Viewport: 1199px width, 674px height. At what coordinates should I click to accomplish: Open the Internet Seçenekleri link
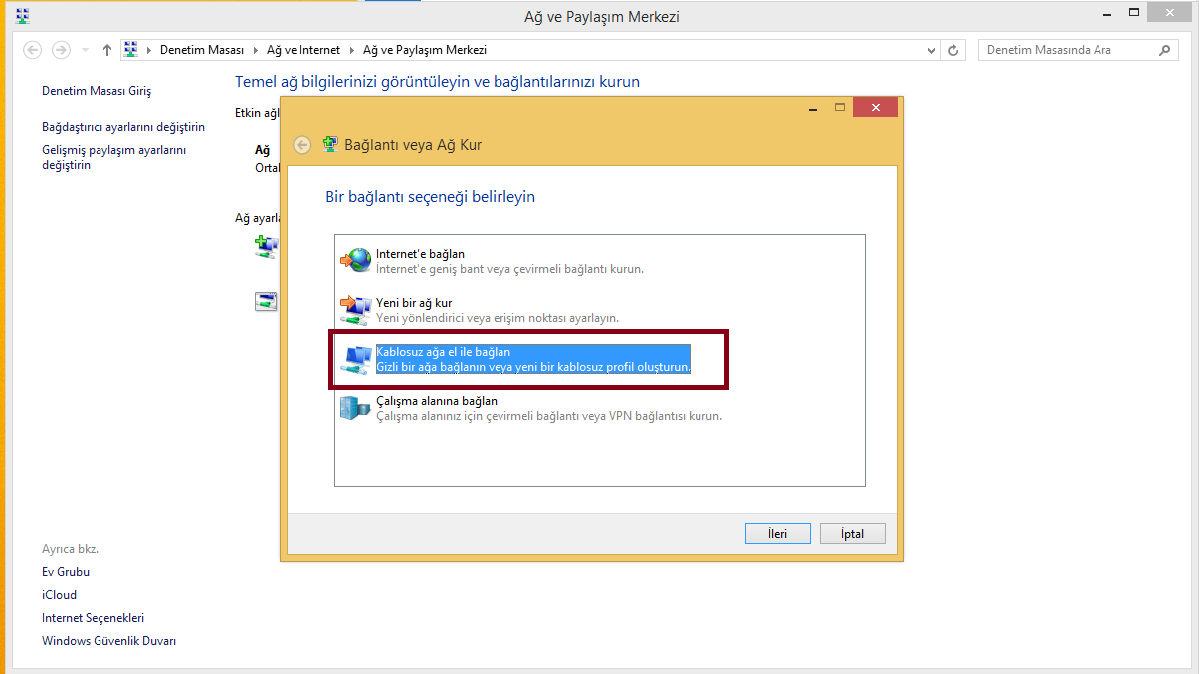point(93,618)
